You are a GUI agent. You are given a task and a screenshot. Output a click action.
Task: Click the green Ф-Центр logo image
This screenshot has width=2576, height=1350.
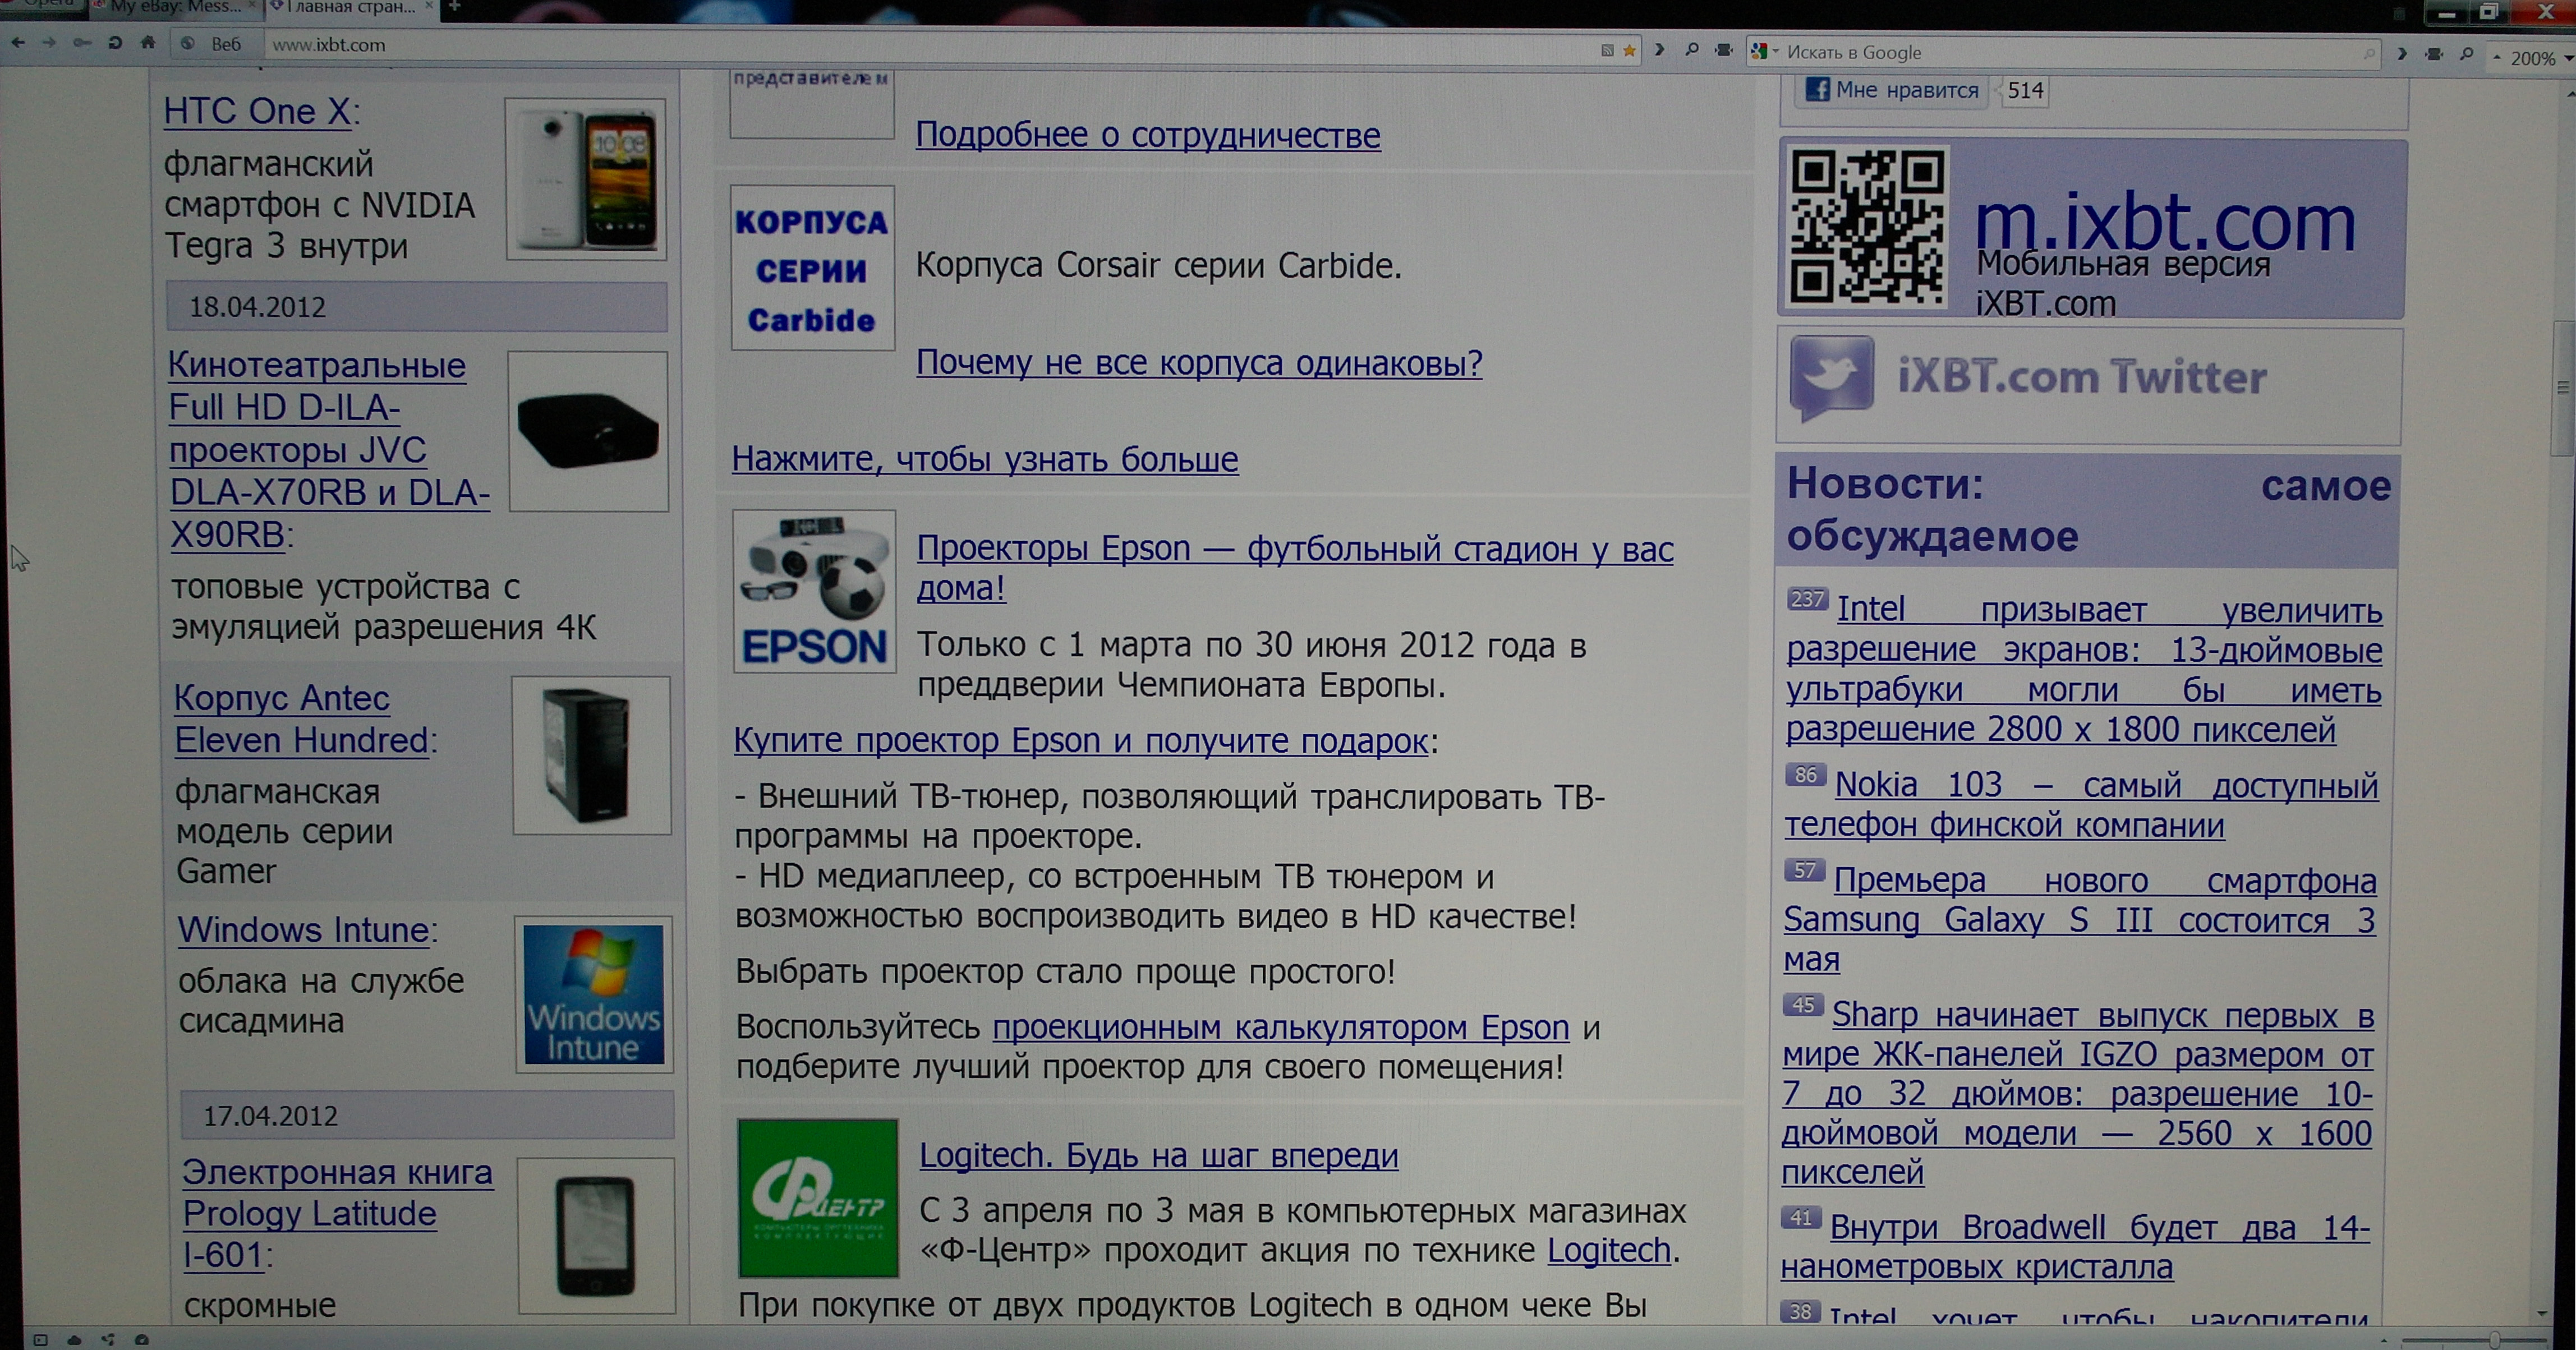tap(818, 1198)
